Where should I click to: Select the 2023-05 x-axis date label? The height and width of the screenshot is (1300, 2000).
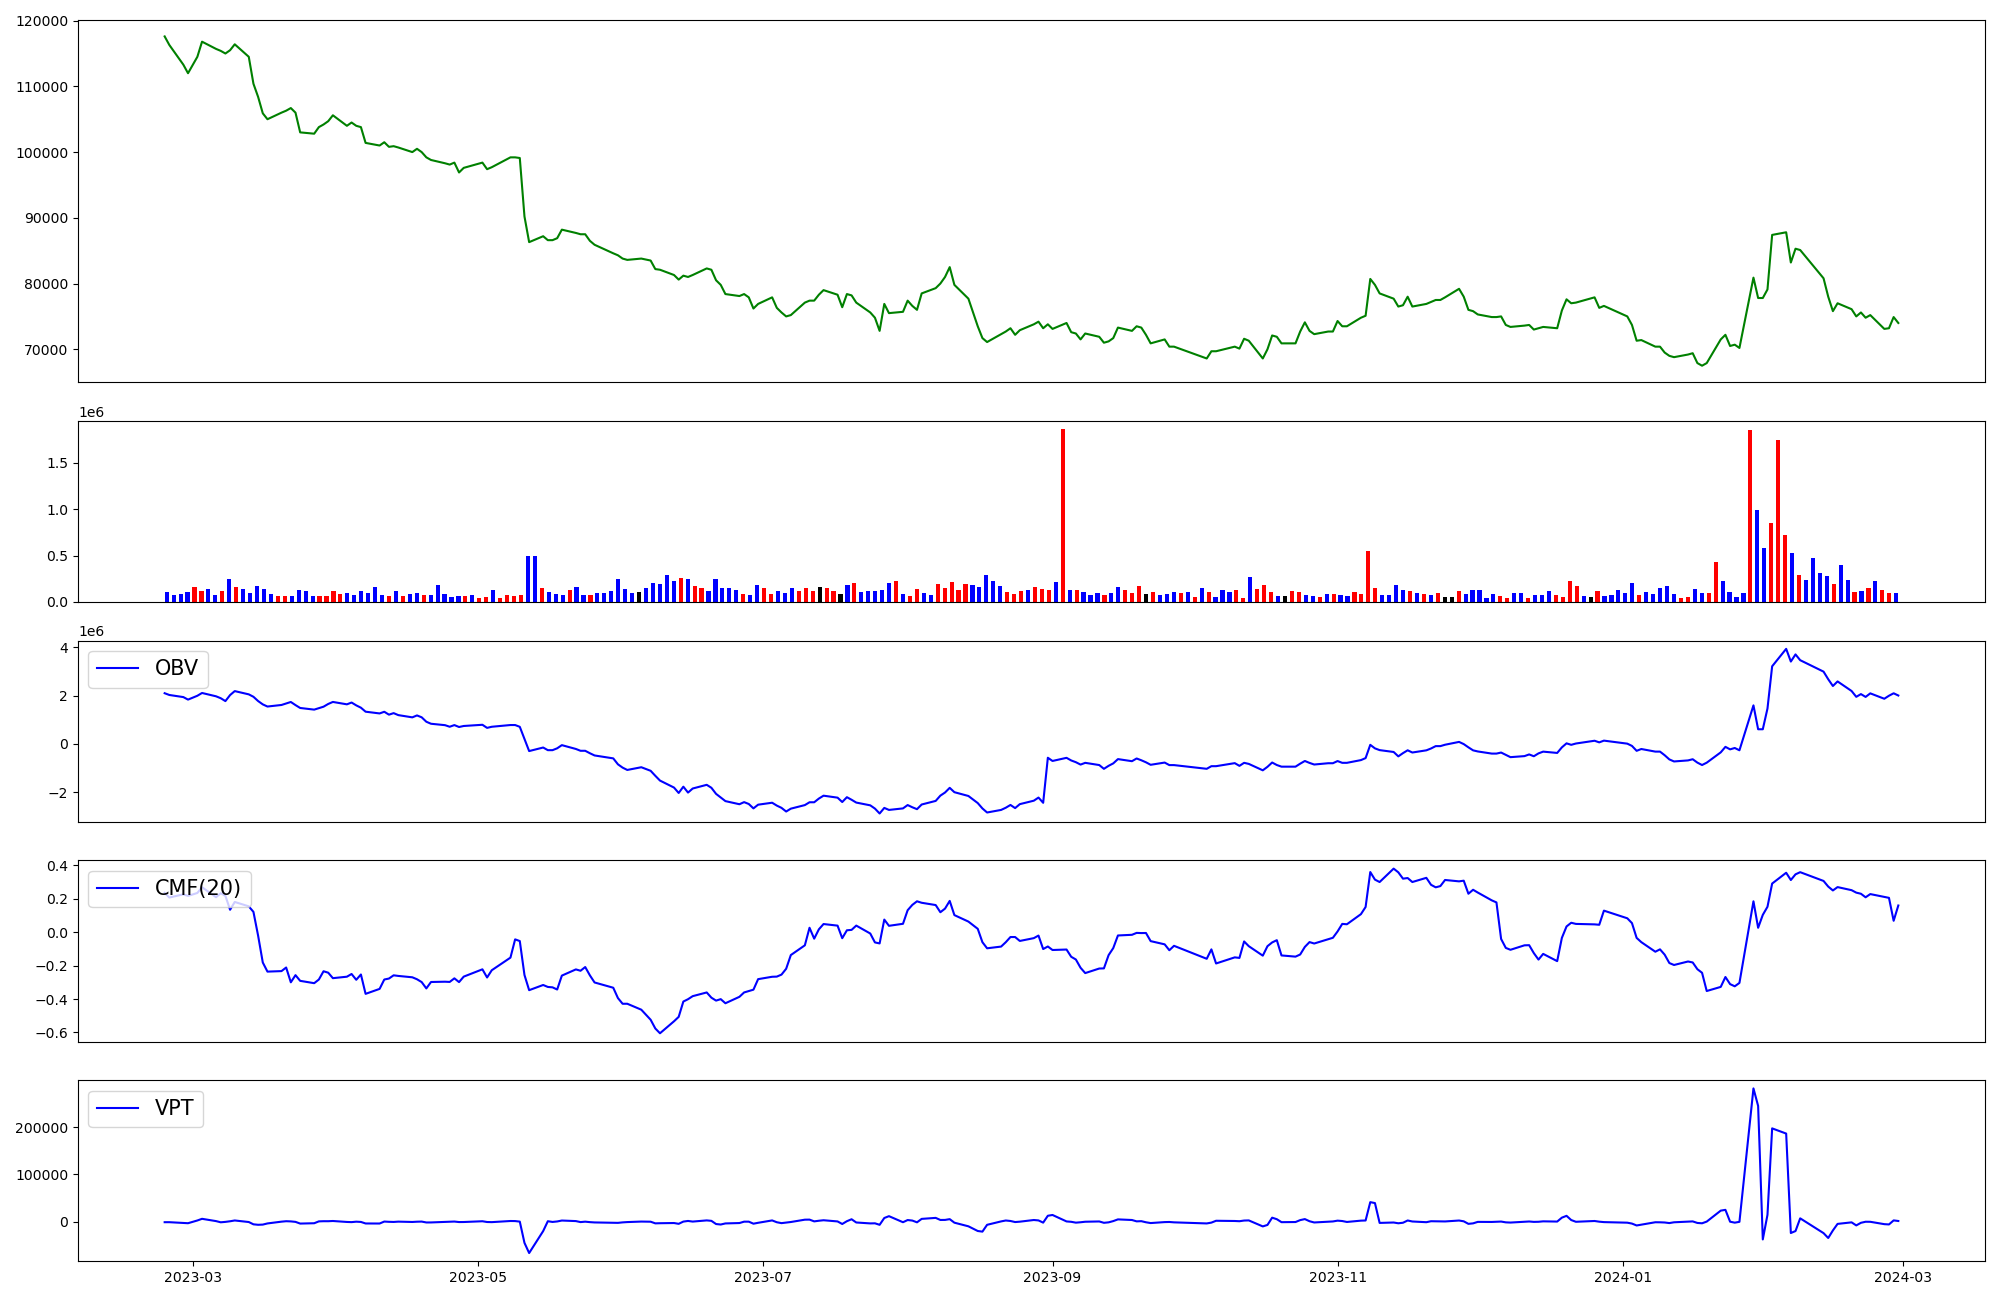pos(478,1277)
